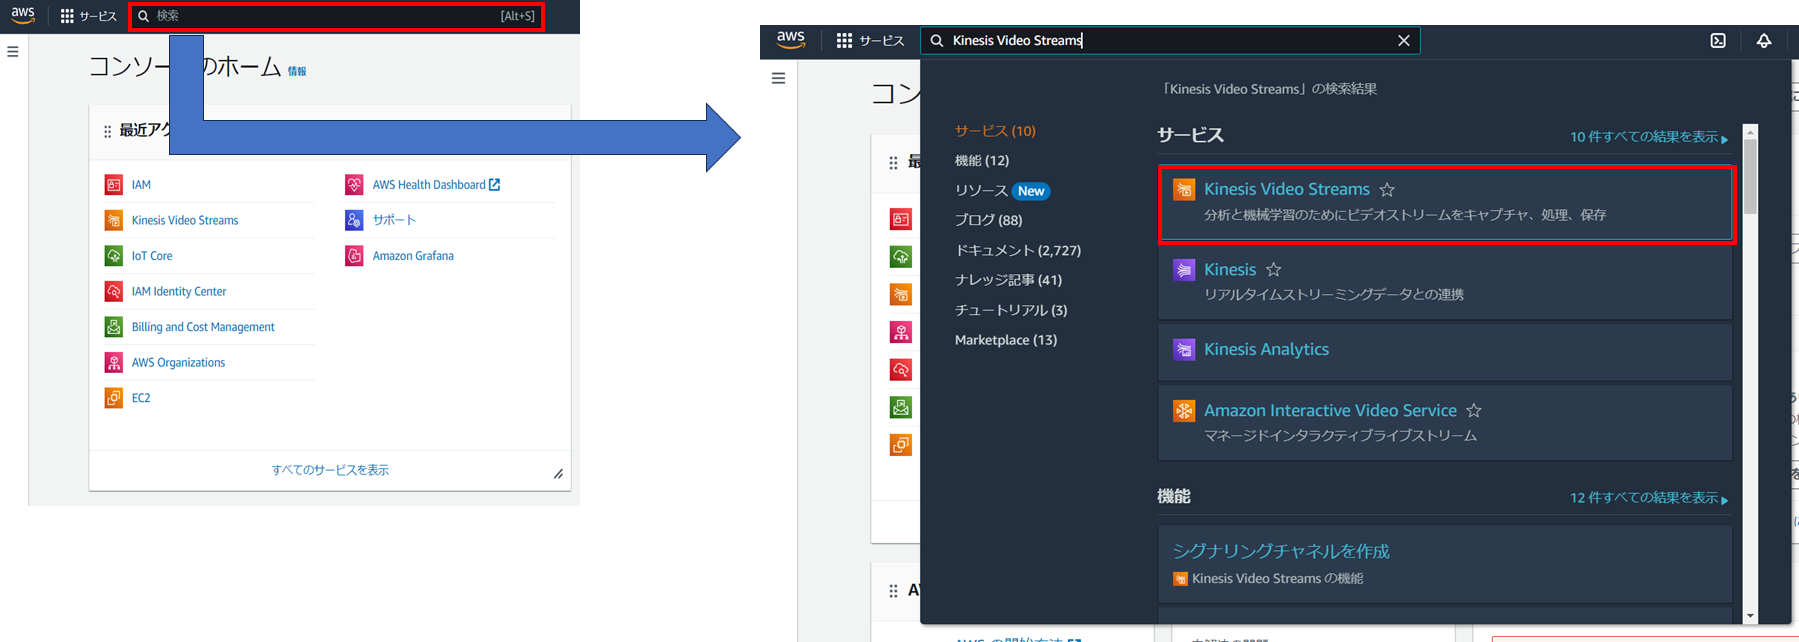Click the resize handle of the recently visited widget
The width and height of the screenshot is (1799, 642).
click(x=558, y=474)
